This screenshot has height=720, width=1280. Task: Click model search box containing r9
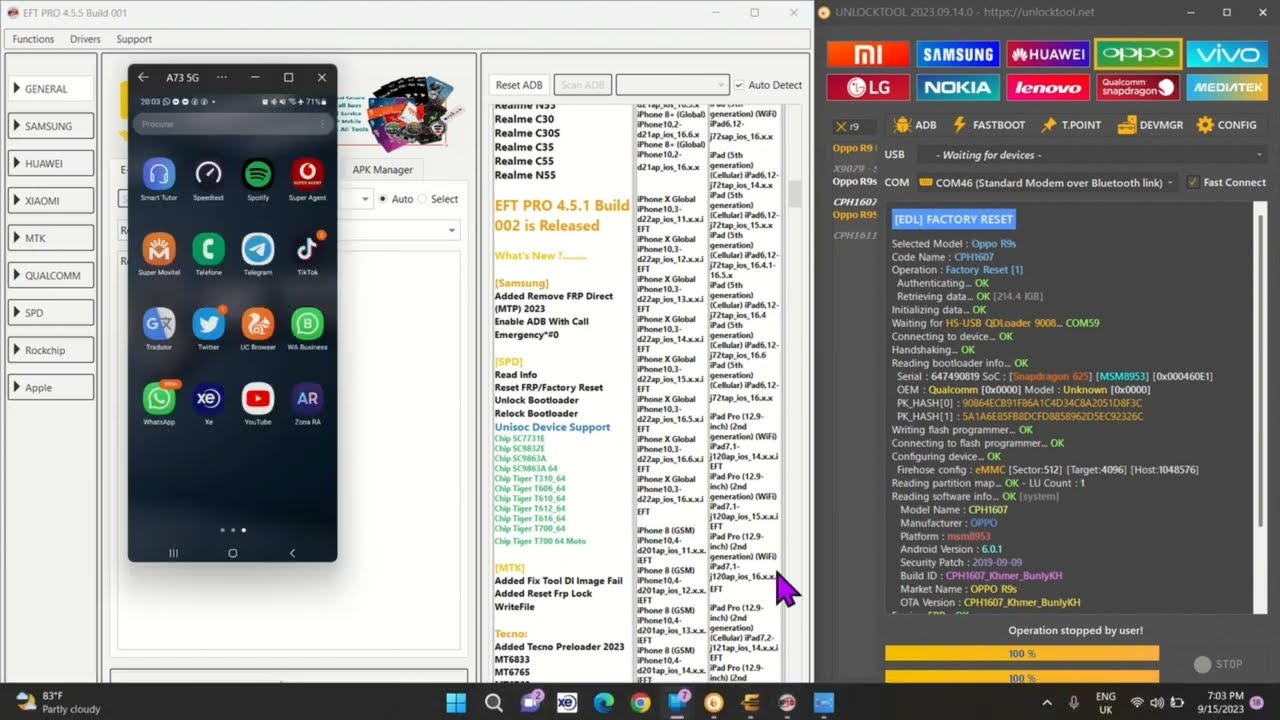[x=853, y=126]
